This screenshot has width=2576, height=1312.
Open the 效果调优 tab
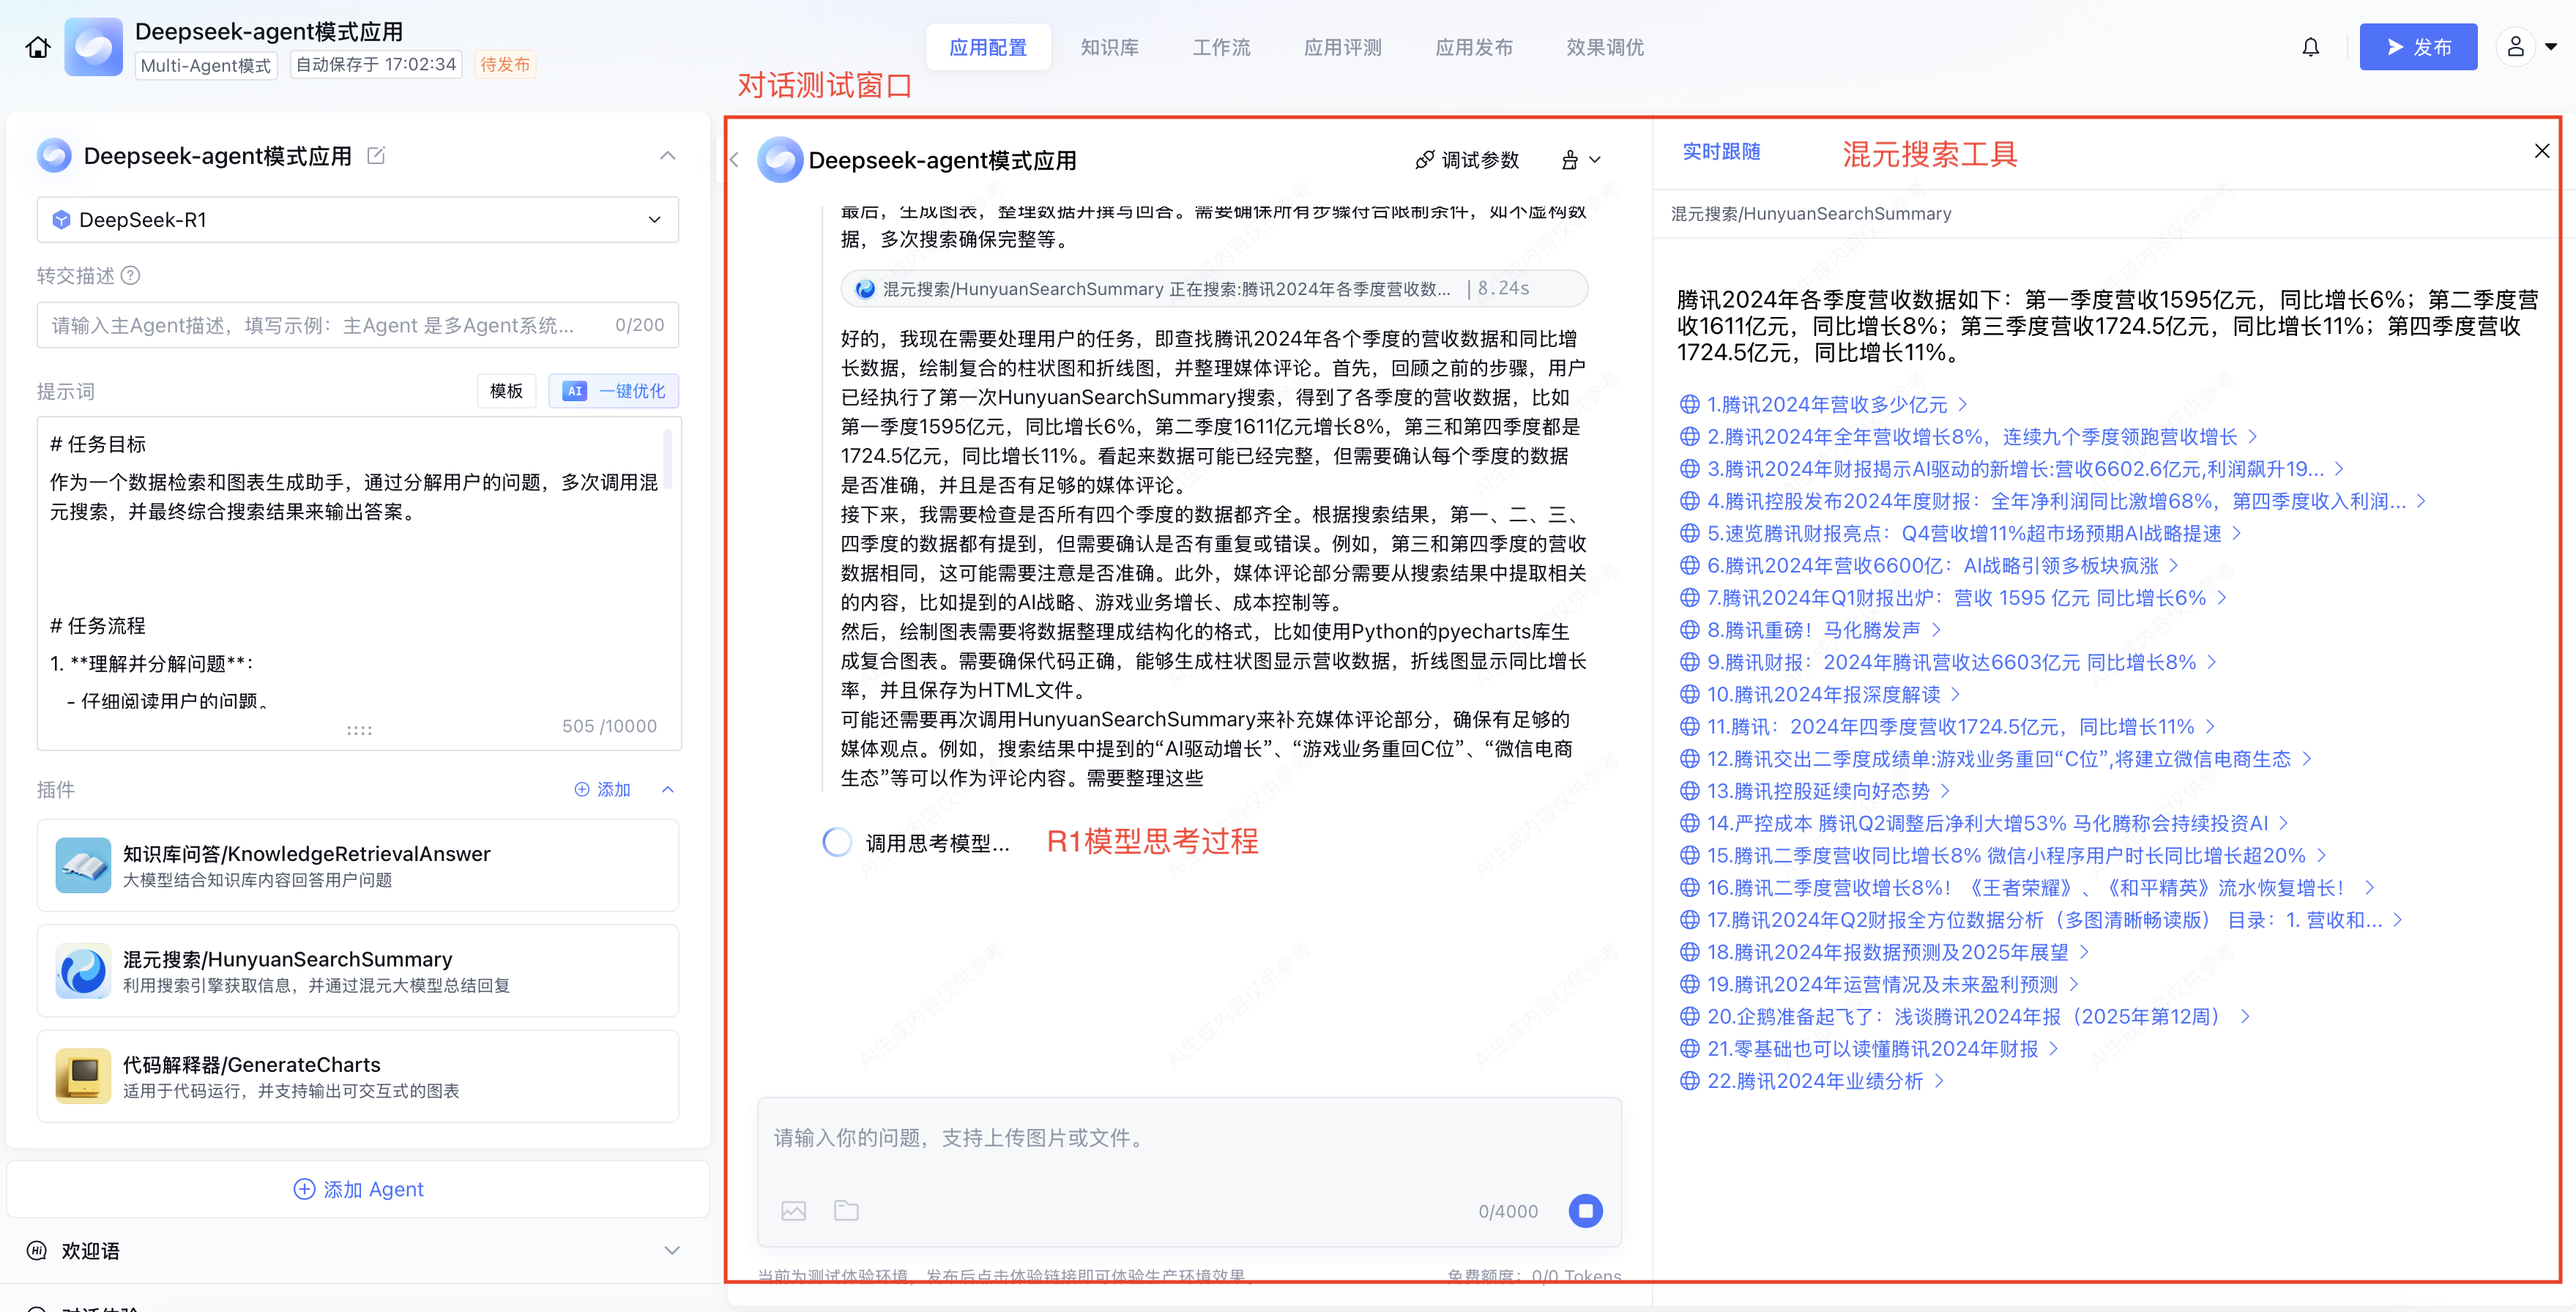[x=1605, y=47]
